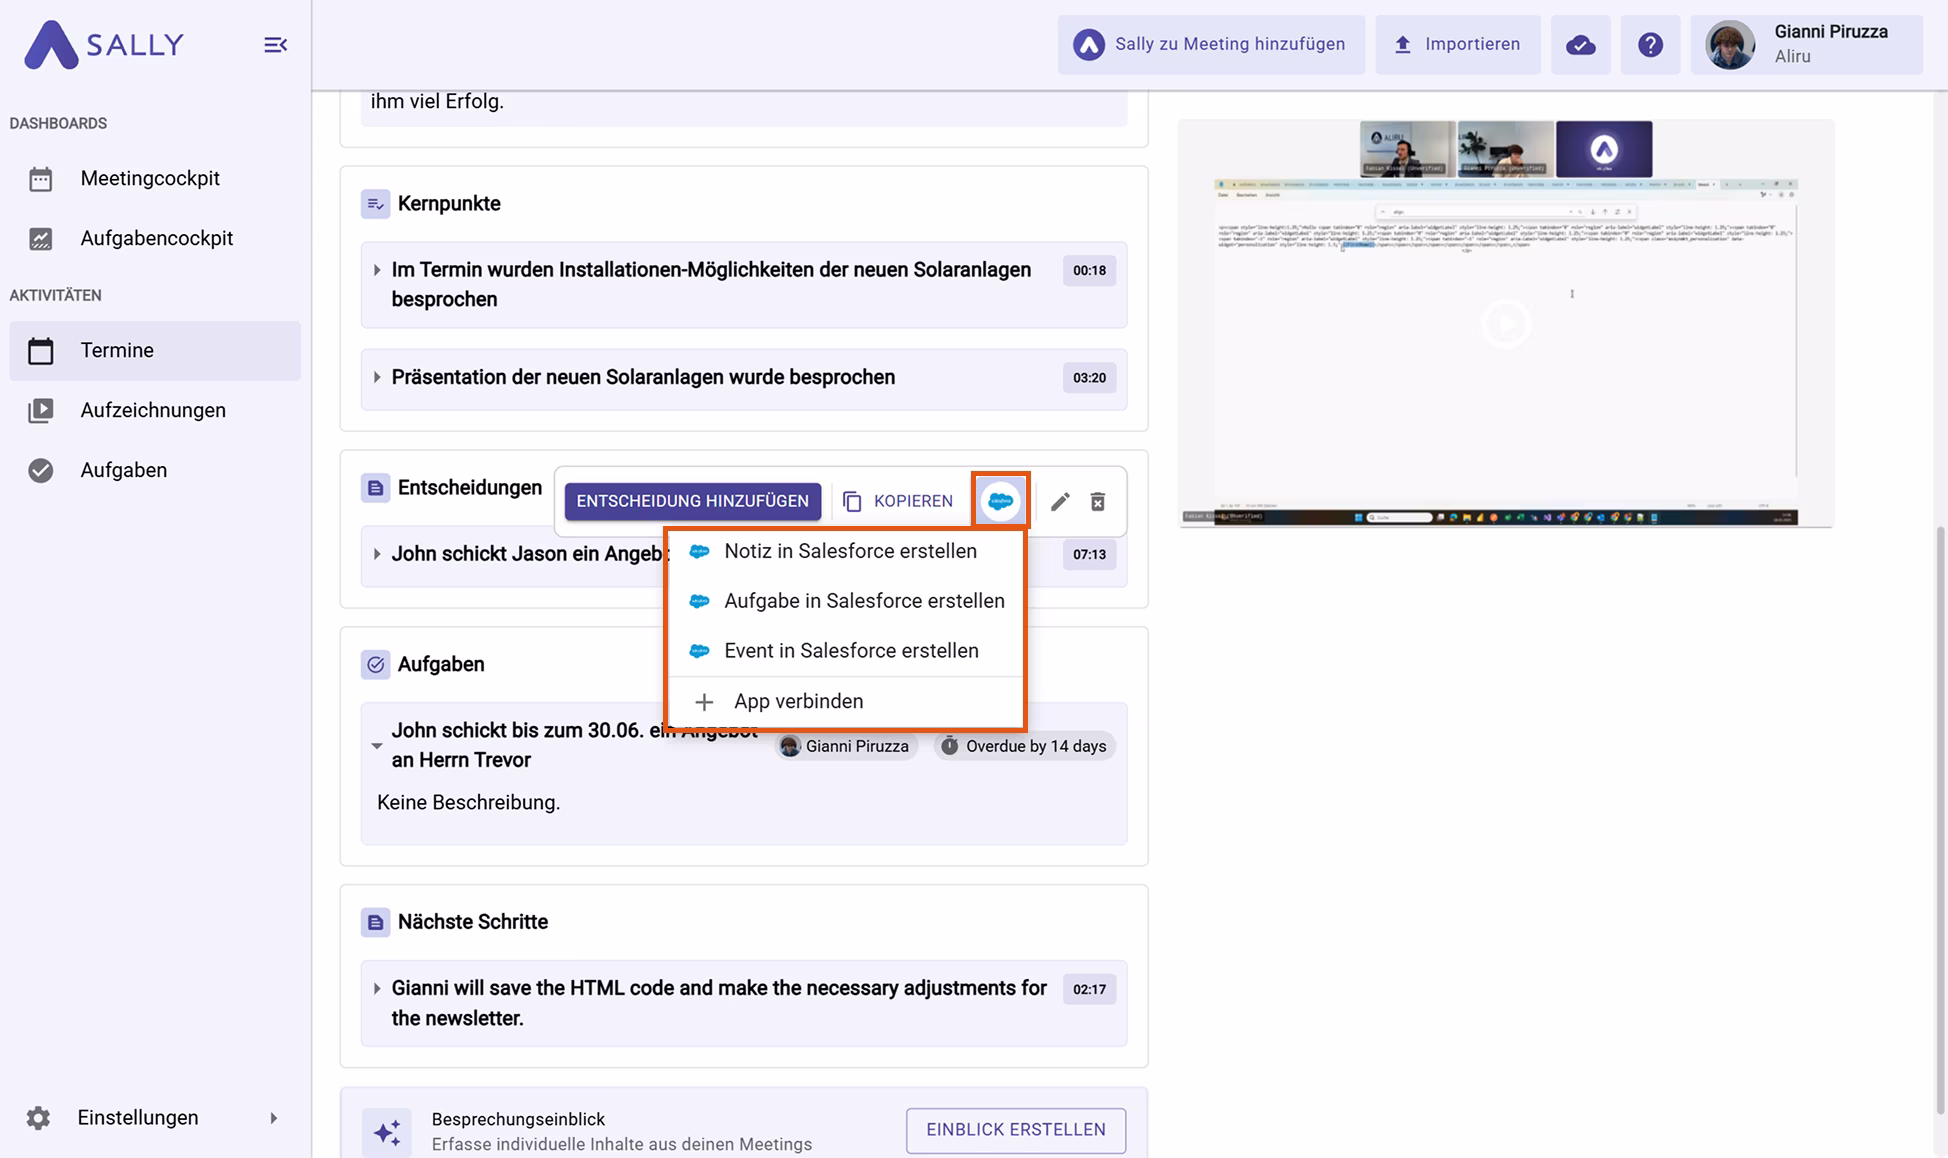The image size is (1948, 1158).
Task: Click the Nächste Schritte section icon
Action: (375, 922)
